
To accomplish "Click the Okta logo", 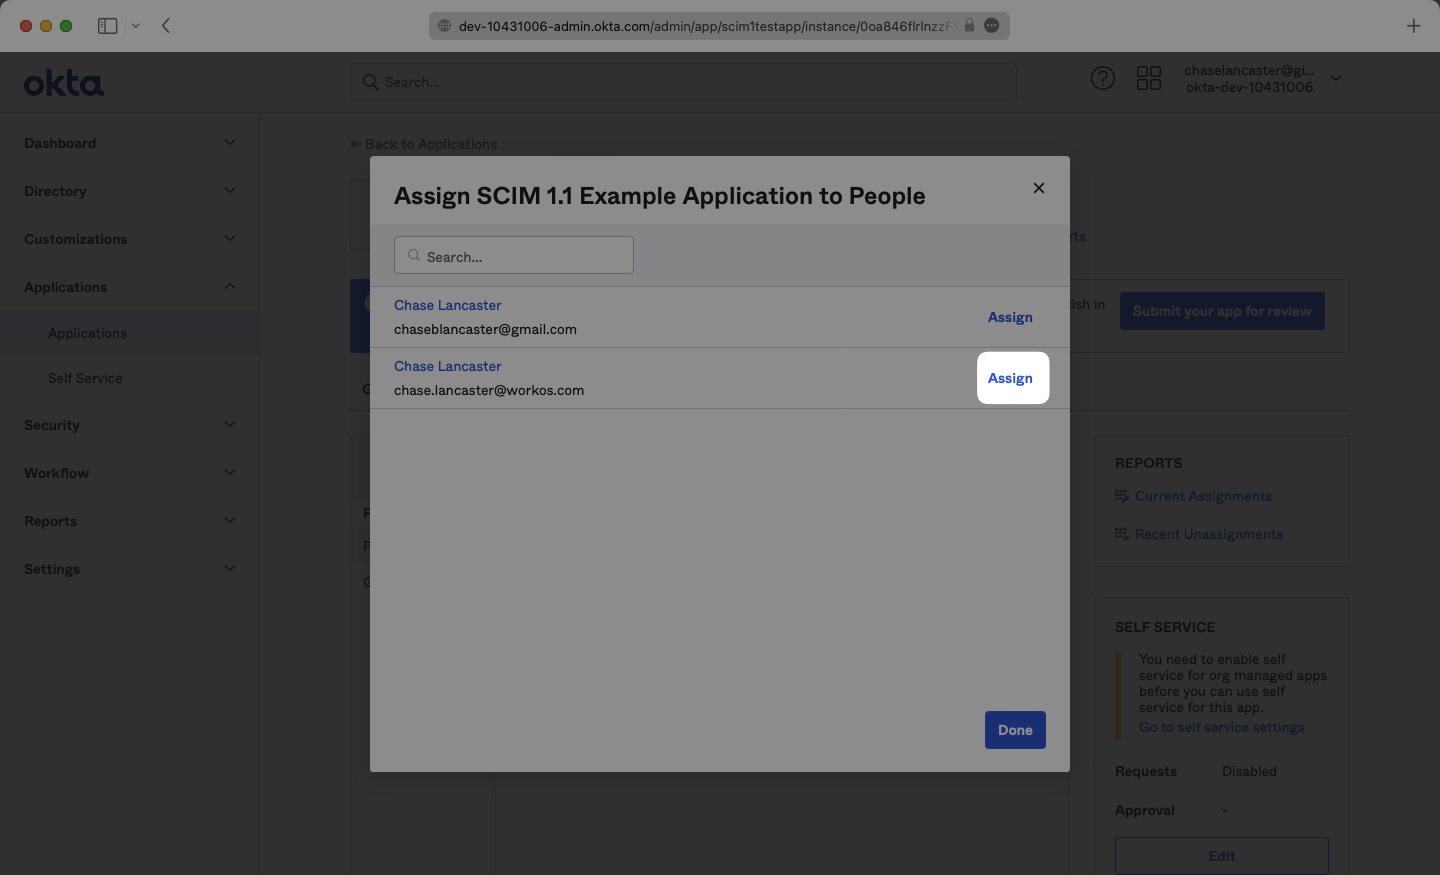I will point(64,83).
